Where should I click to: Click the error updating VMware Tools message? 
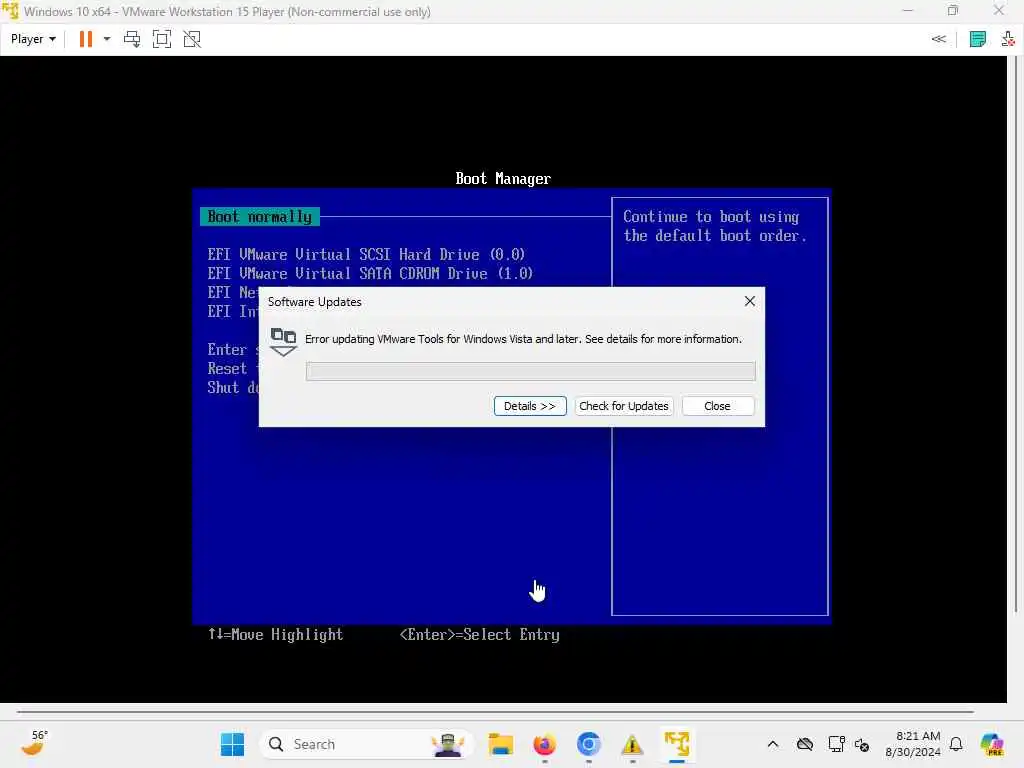[x=523, y=339]
